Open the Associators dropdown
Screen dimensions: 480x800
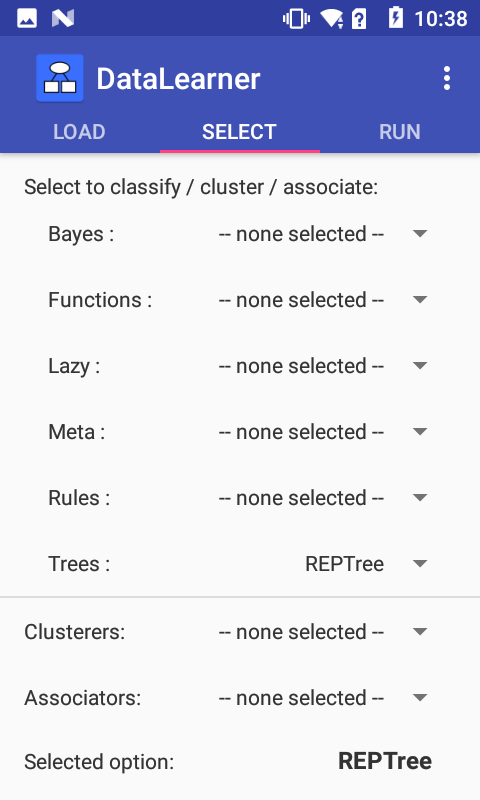click(x=323, y=698)
